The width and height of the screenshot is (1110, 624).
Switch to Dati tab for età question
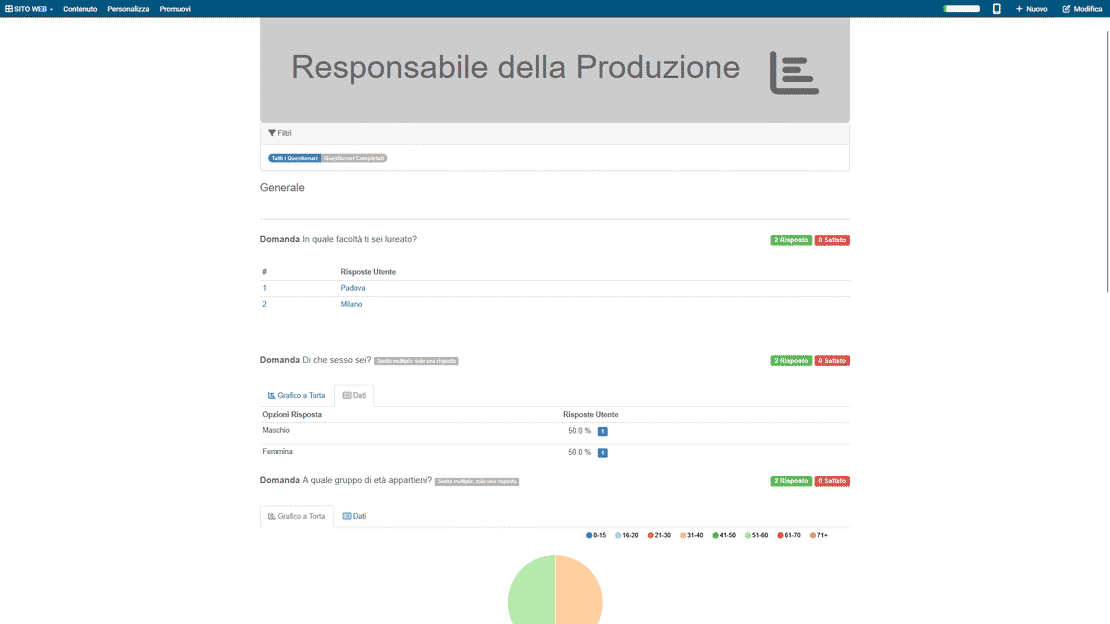[354, 516]
